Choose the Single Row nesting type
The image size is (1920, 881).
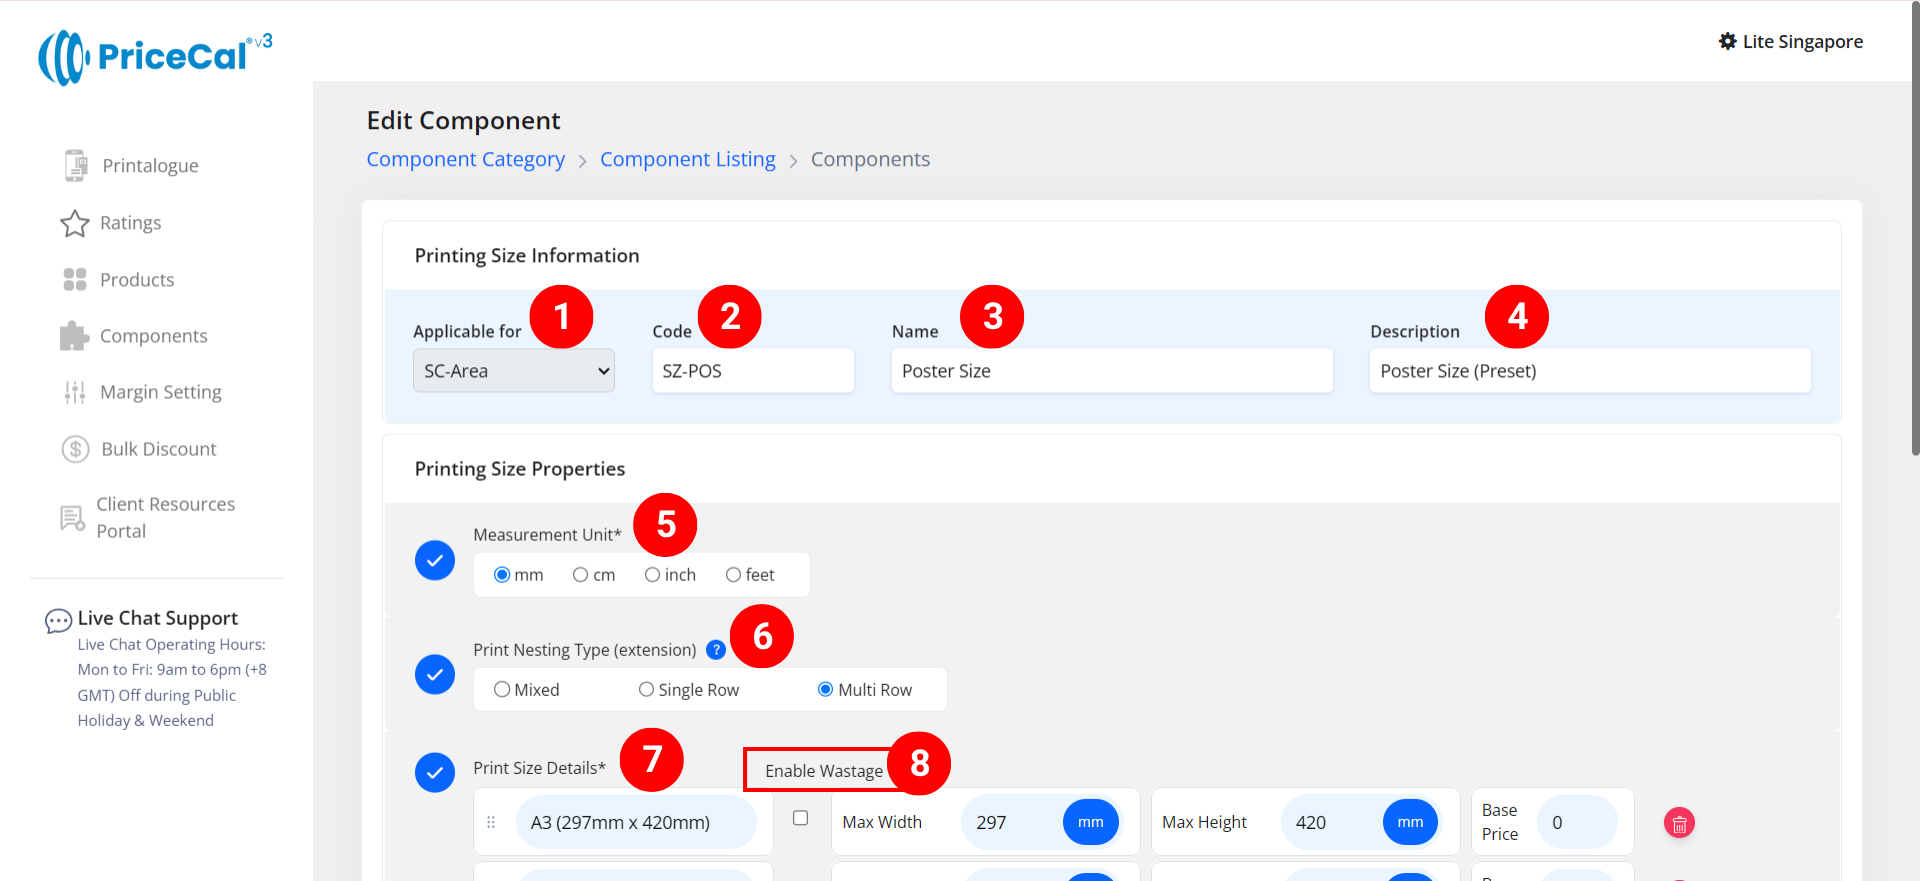coord(647,690)
